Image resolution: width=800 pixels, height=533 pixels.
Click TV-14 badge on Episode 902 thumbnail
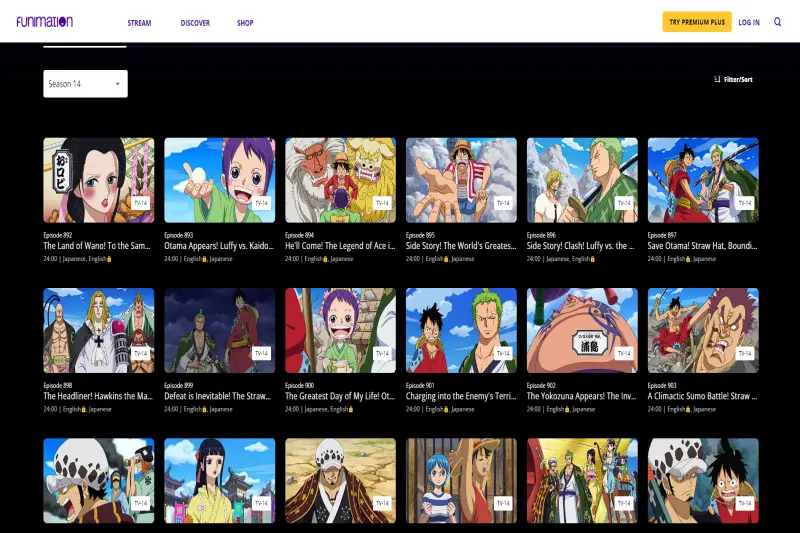point(624,353)
